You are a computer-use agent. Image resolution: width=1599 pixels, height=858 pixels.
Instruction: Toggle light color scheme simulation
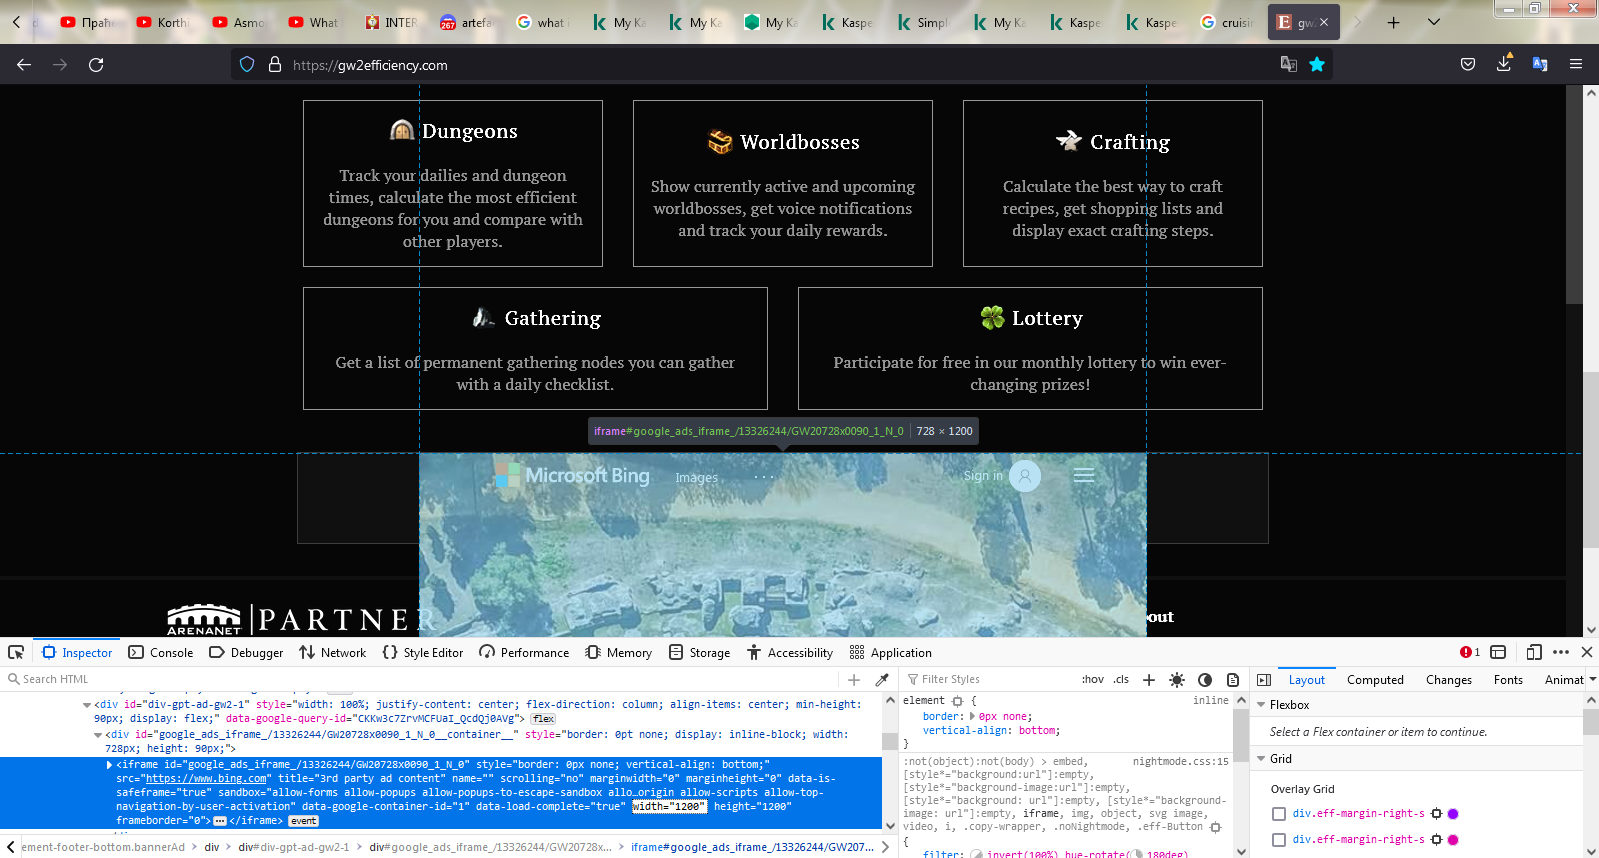tap(1177, 680)
